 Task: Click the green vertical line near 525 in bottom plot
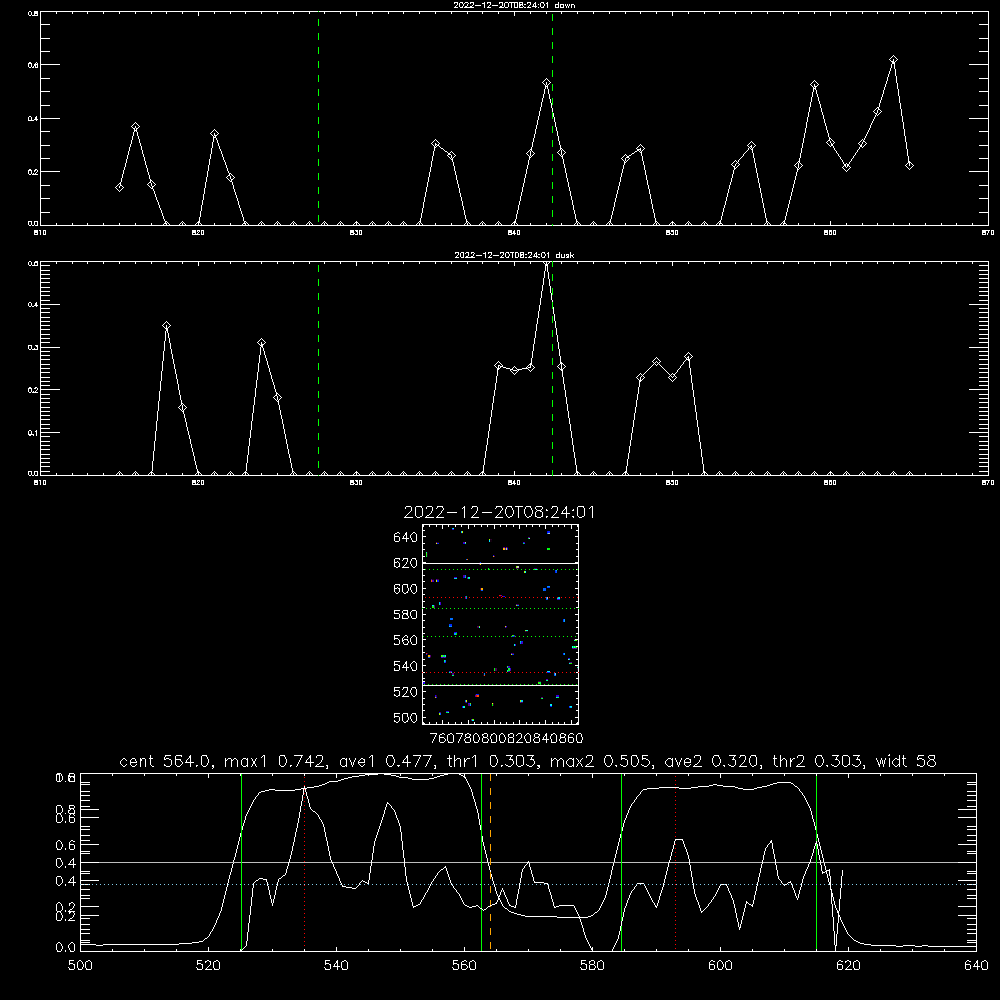241,861
